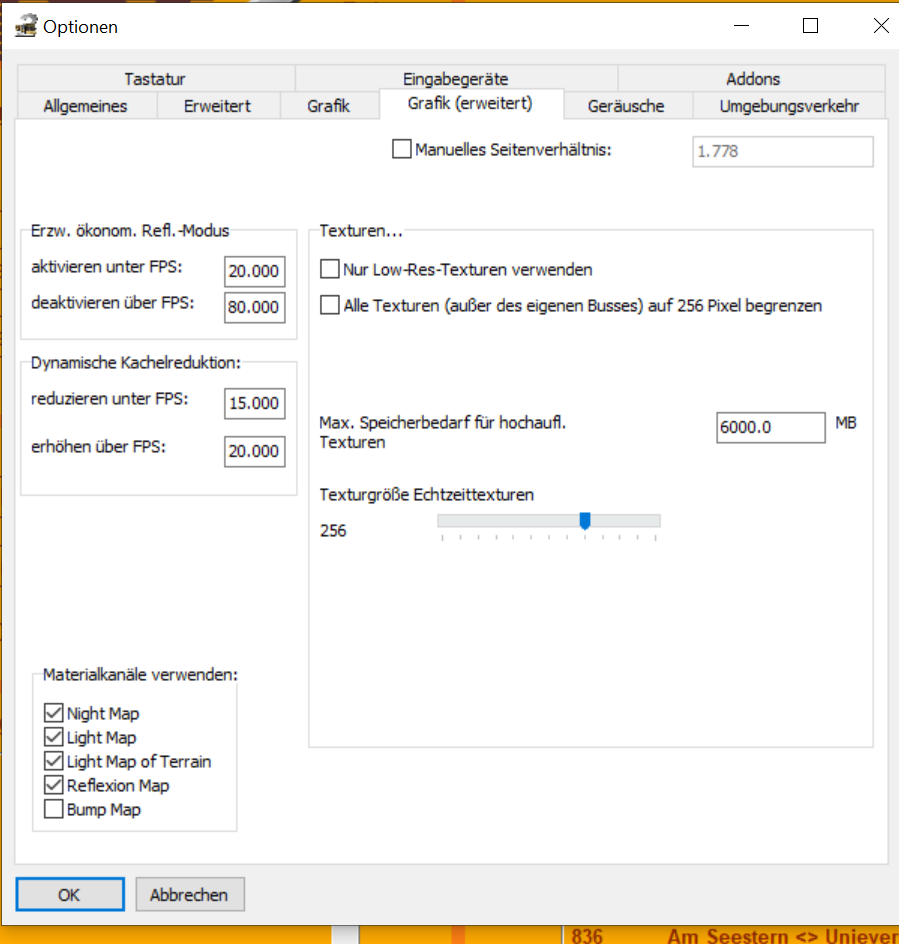Viewport: 899px width, 944px height.
Task: Click the reduzieren unter FPS field
Action: [254, 404]
